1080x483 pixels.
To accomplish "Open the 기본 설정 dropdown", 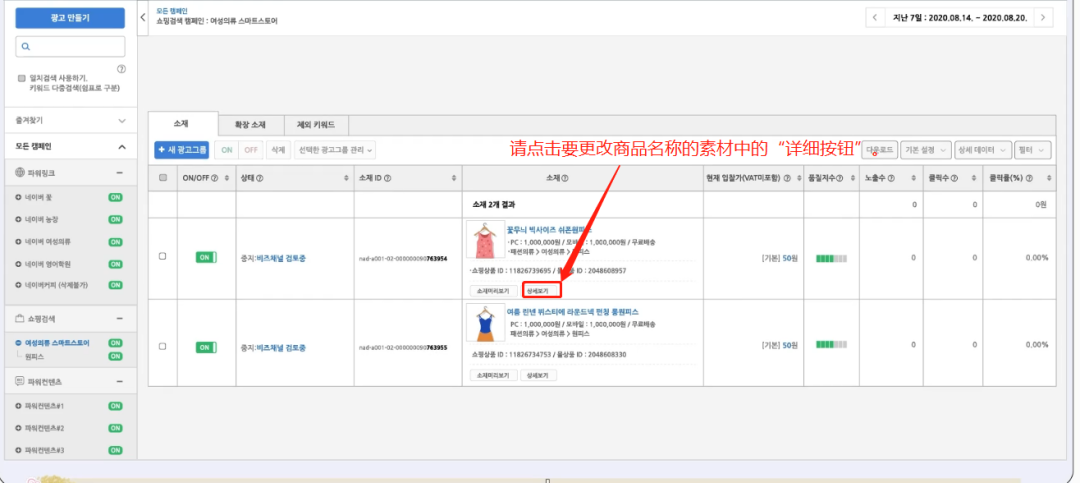I will (x=926, y=150).
